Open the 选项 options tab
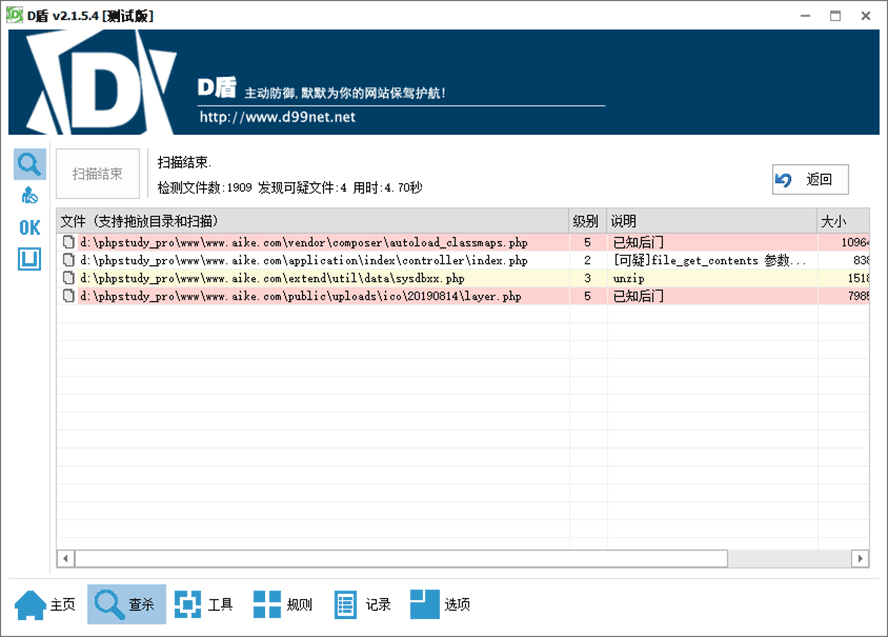Screen dimensions: 888x637 coord(441,604)
